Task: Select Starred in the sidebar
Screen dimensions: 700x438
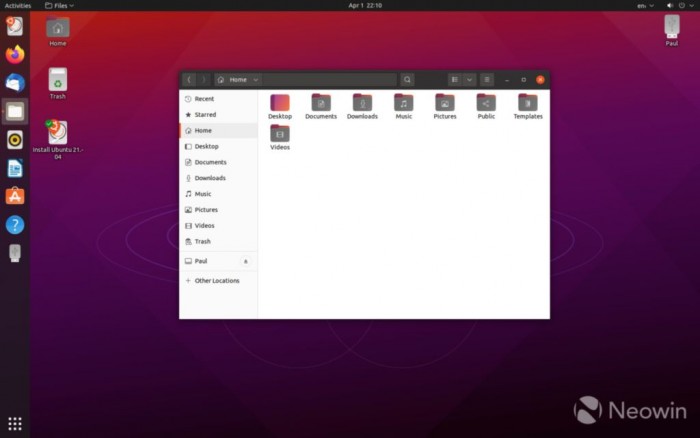Action: (218, 115)
